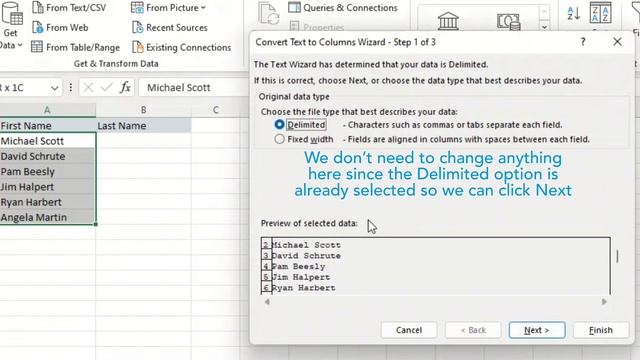
Task: Expand the Name Box dropdown
Action: coord(54,88)
